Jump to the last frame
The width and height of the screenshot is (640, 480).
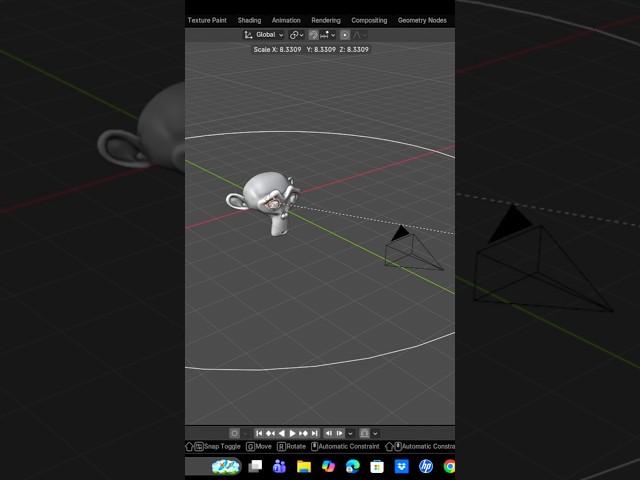[x=314, y=433]
